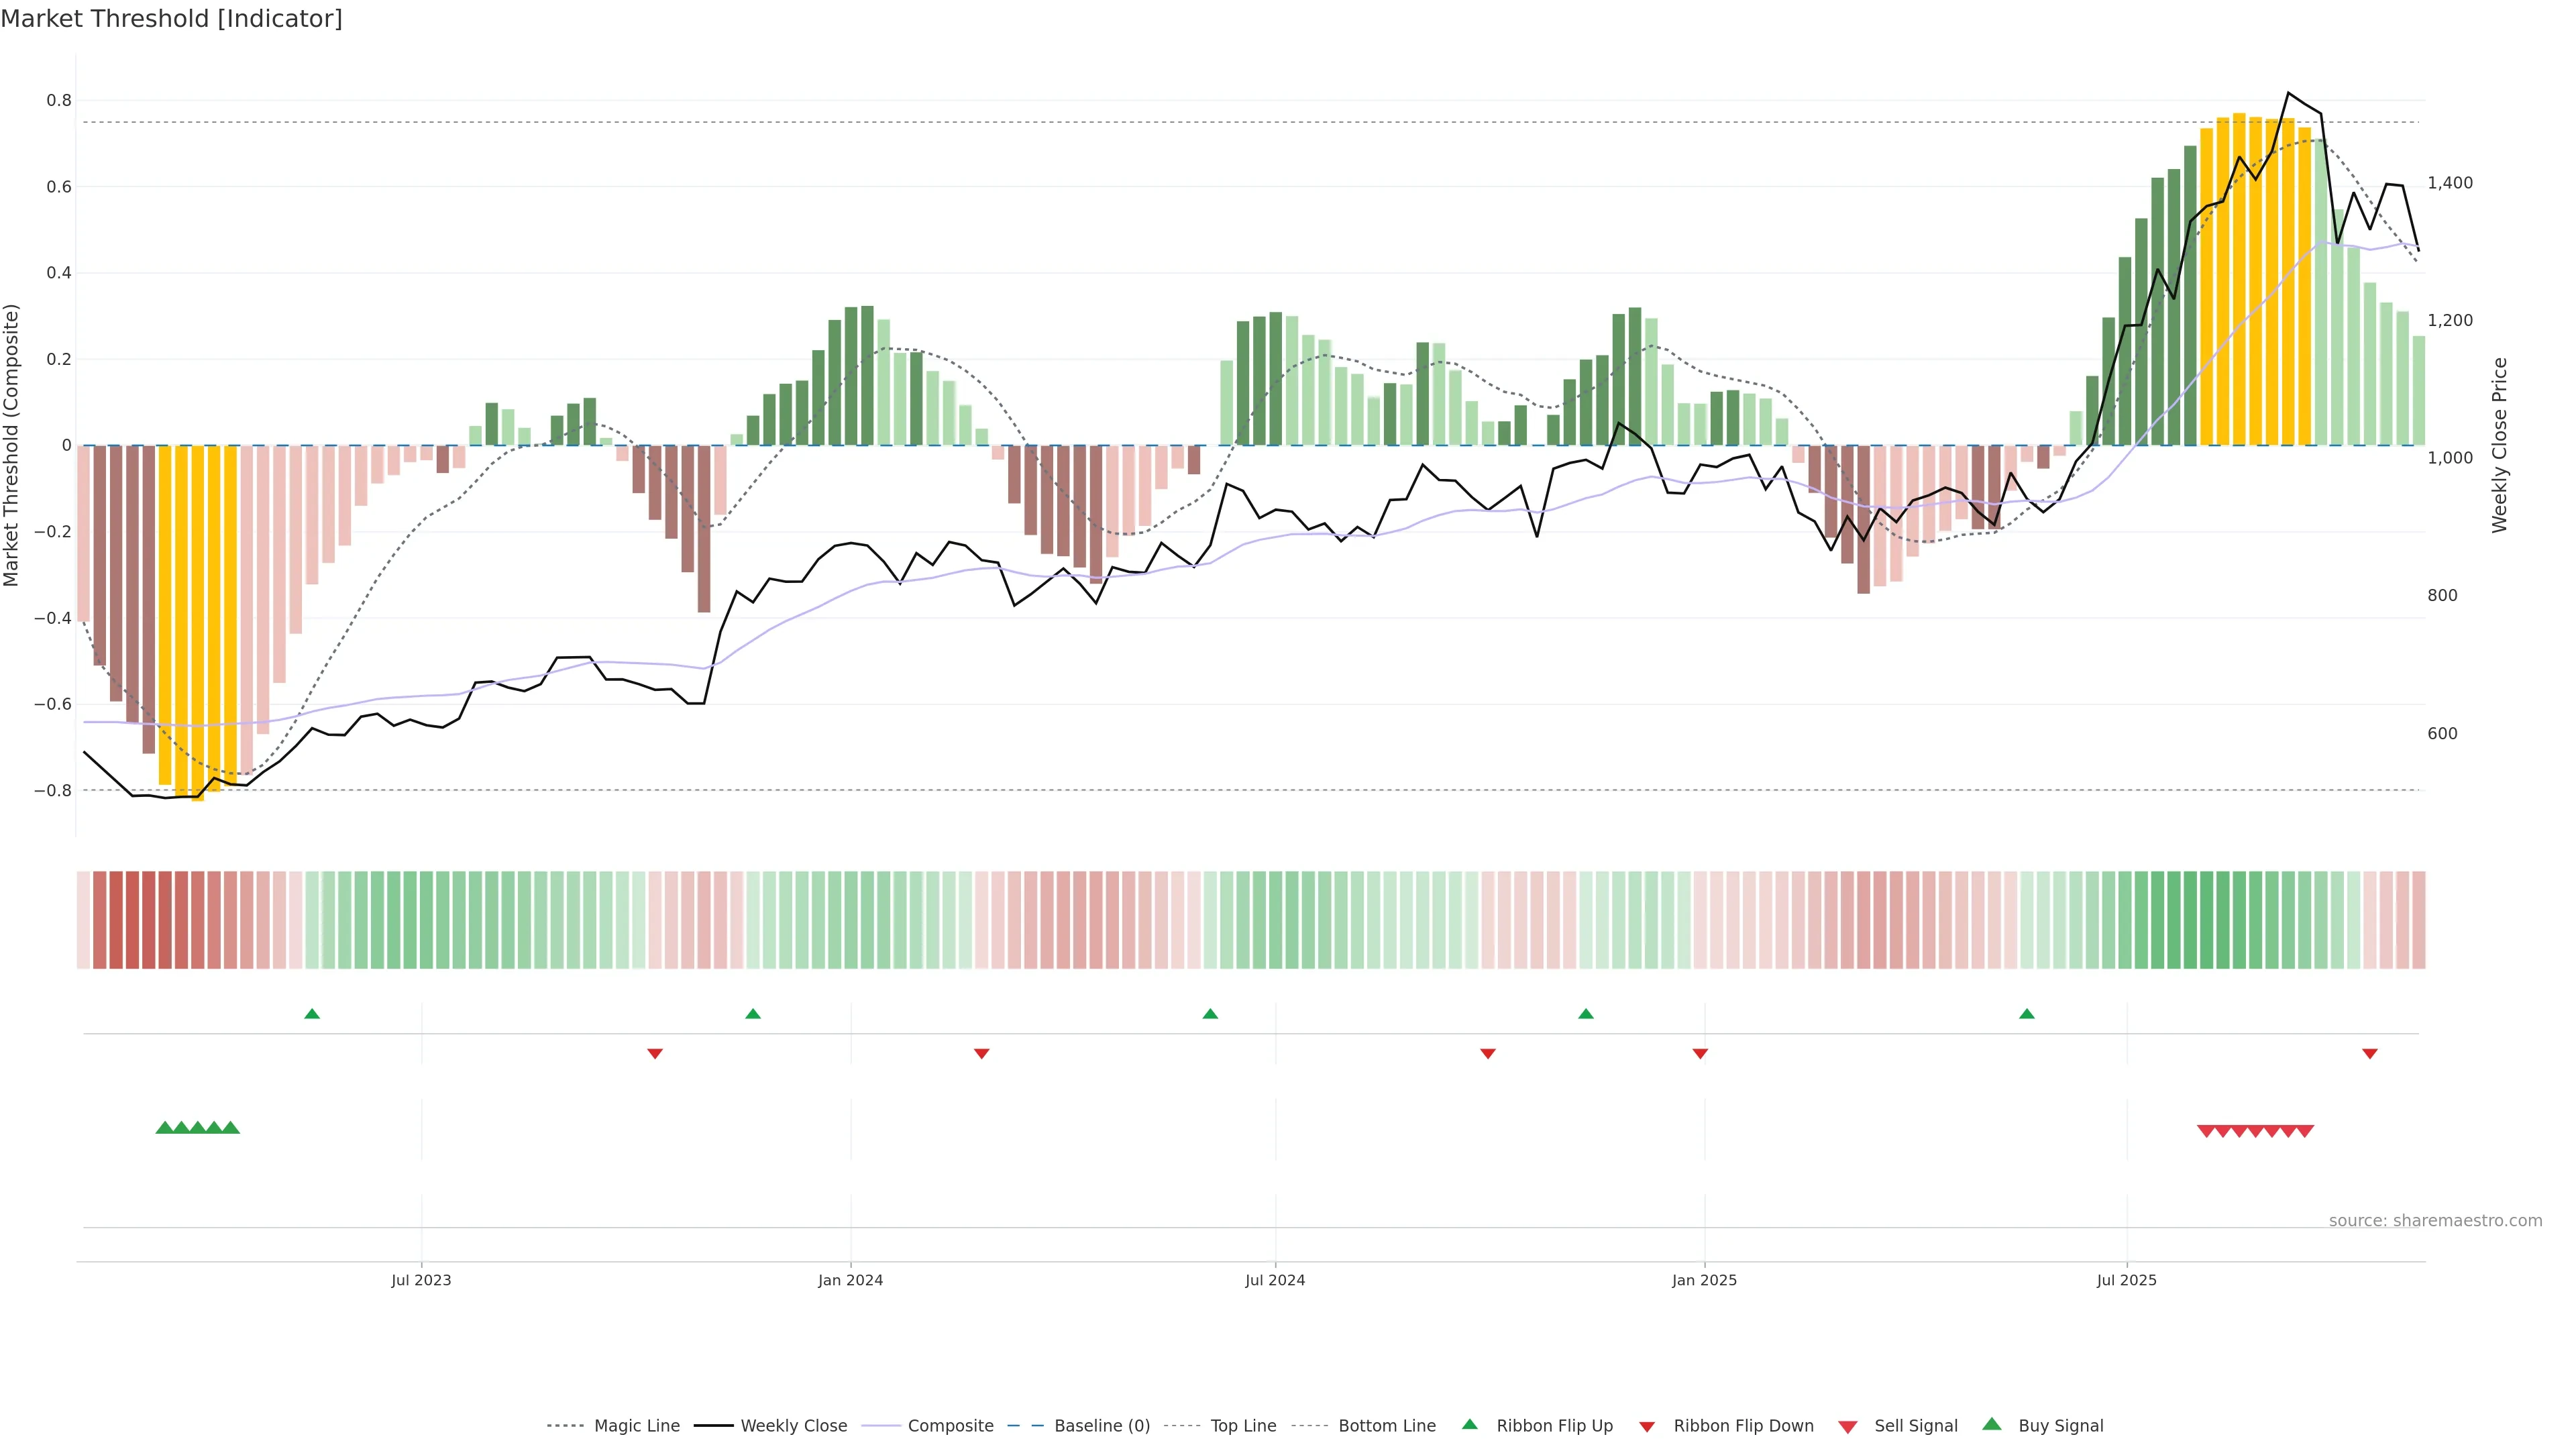2576x1449 pixels.
Task: Click the Weekly Close Price axis title
Action: coord(2500,445)
